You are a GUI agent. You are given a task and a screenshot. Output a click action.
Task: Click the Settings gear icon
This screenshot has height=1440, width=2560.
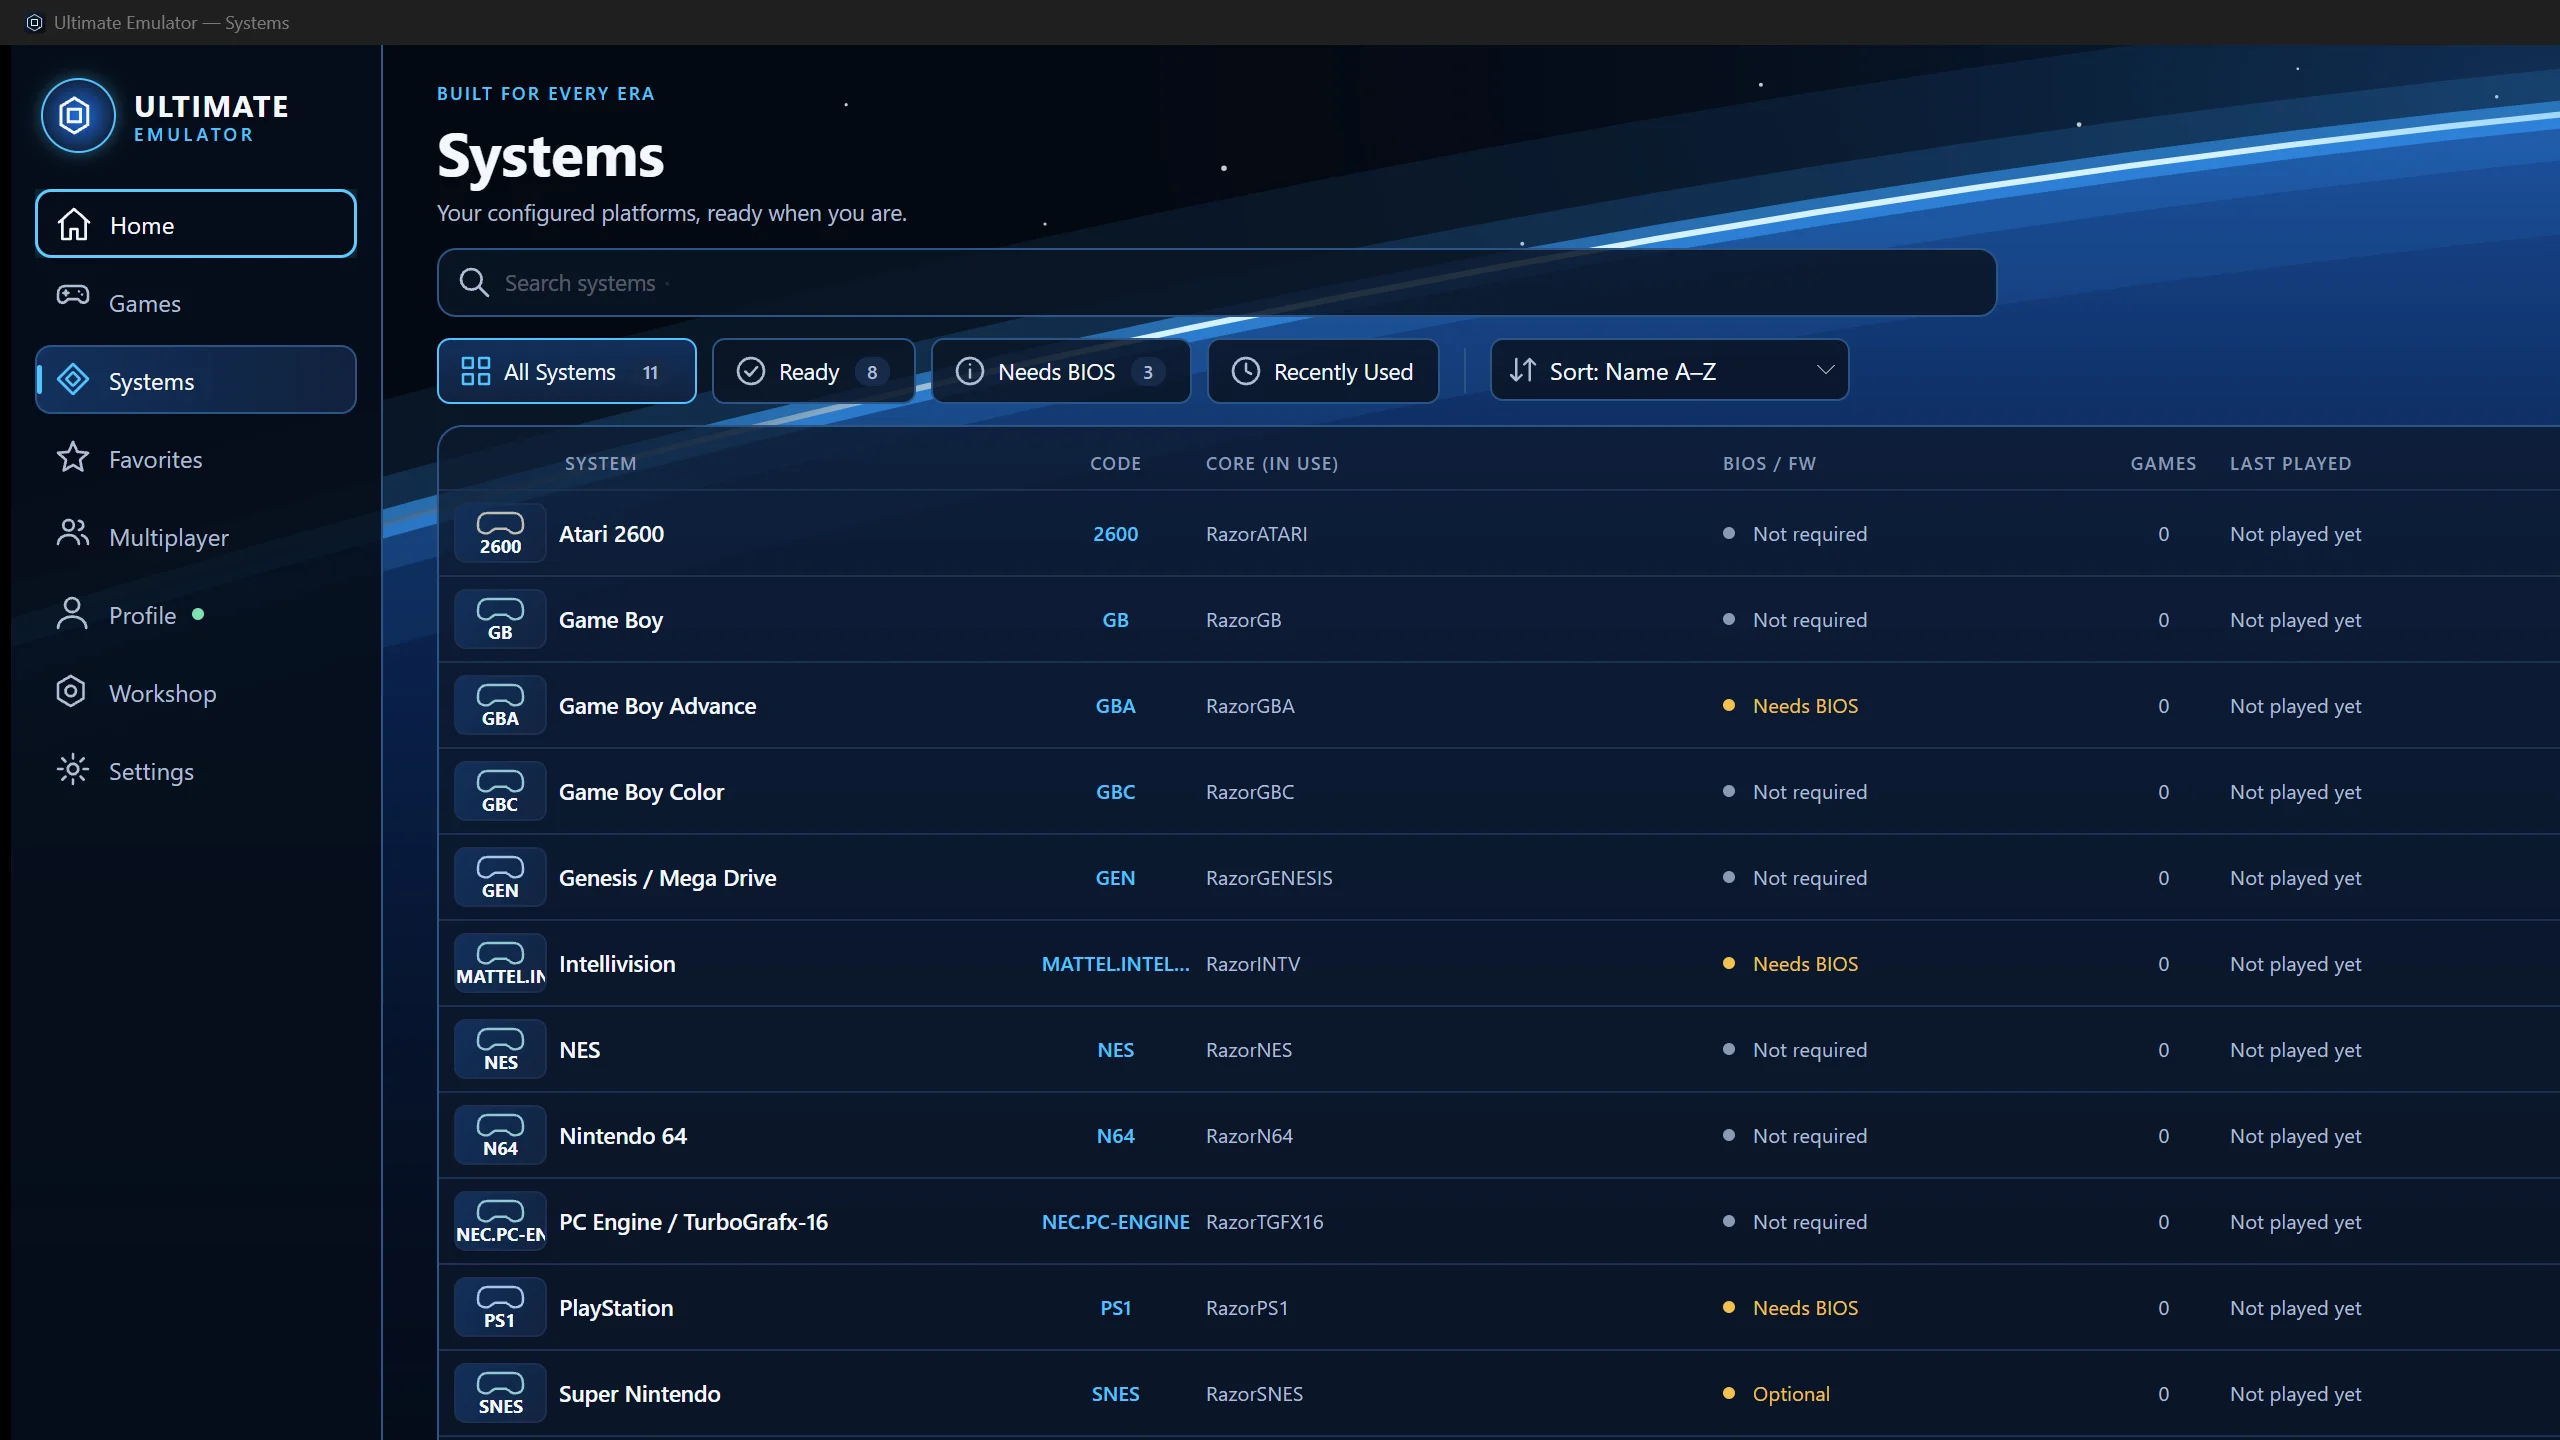tap(73, 769)
